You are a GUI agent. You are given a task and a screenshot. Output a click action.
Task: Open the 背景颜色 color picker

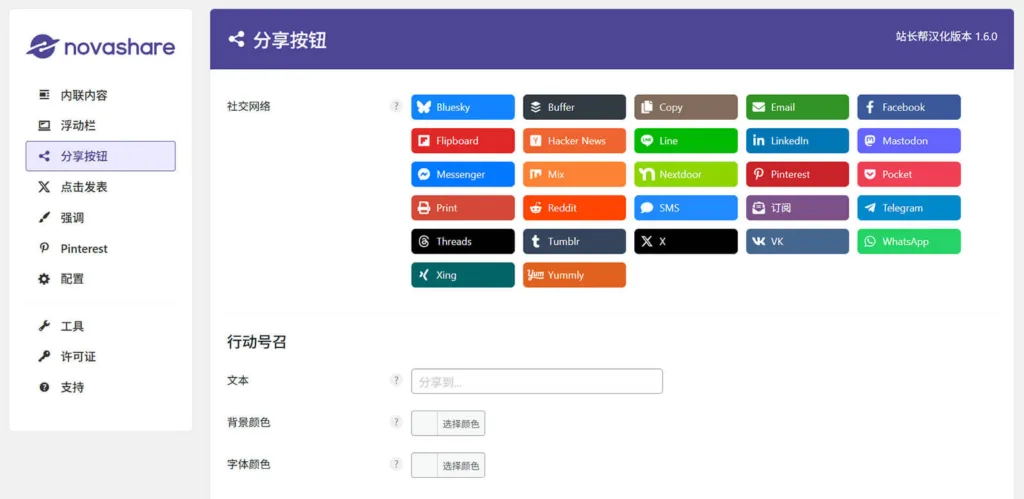pos(448,423)
